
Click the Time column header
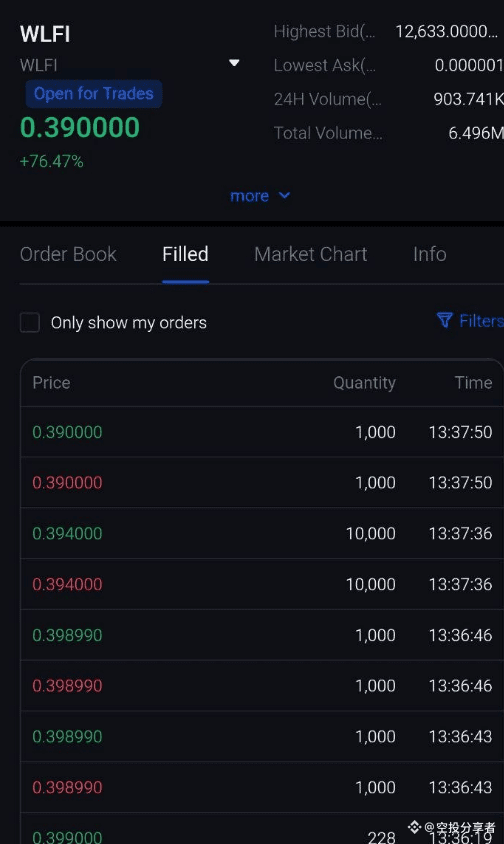click(473, 383)
